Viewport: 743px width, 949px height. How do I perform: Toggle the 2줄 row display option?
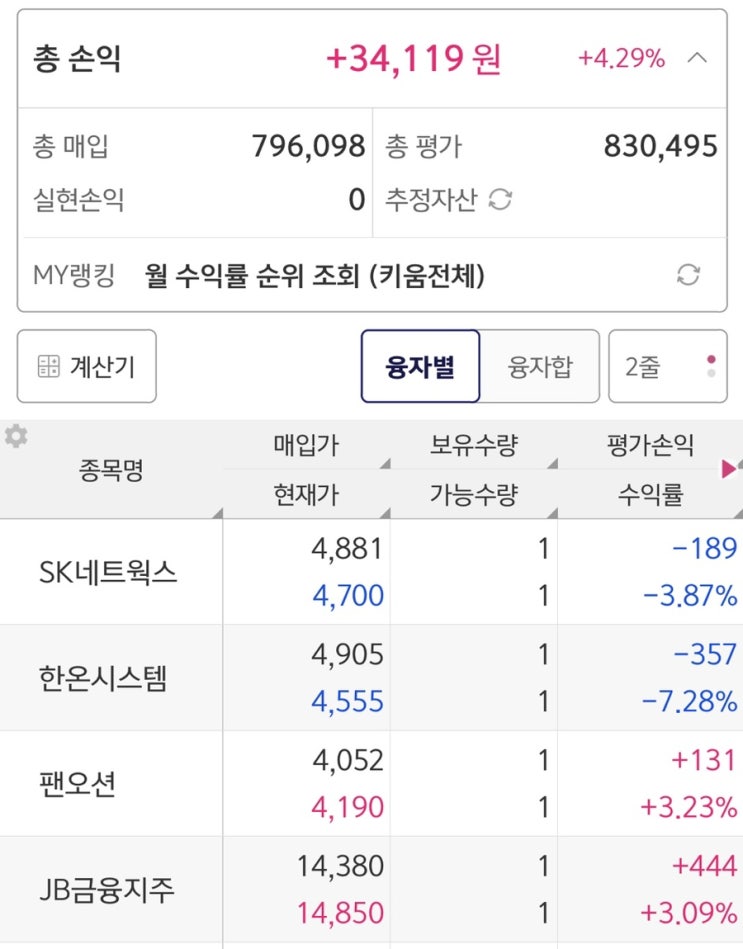tap(667, 366)
